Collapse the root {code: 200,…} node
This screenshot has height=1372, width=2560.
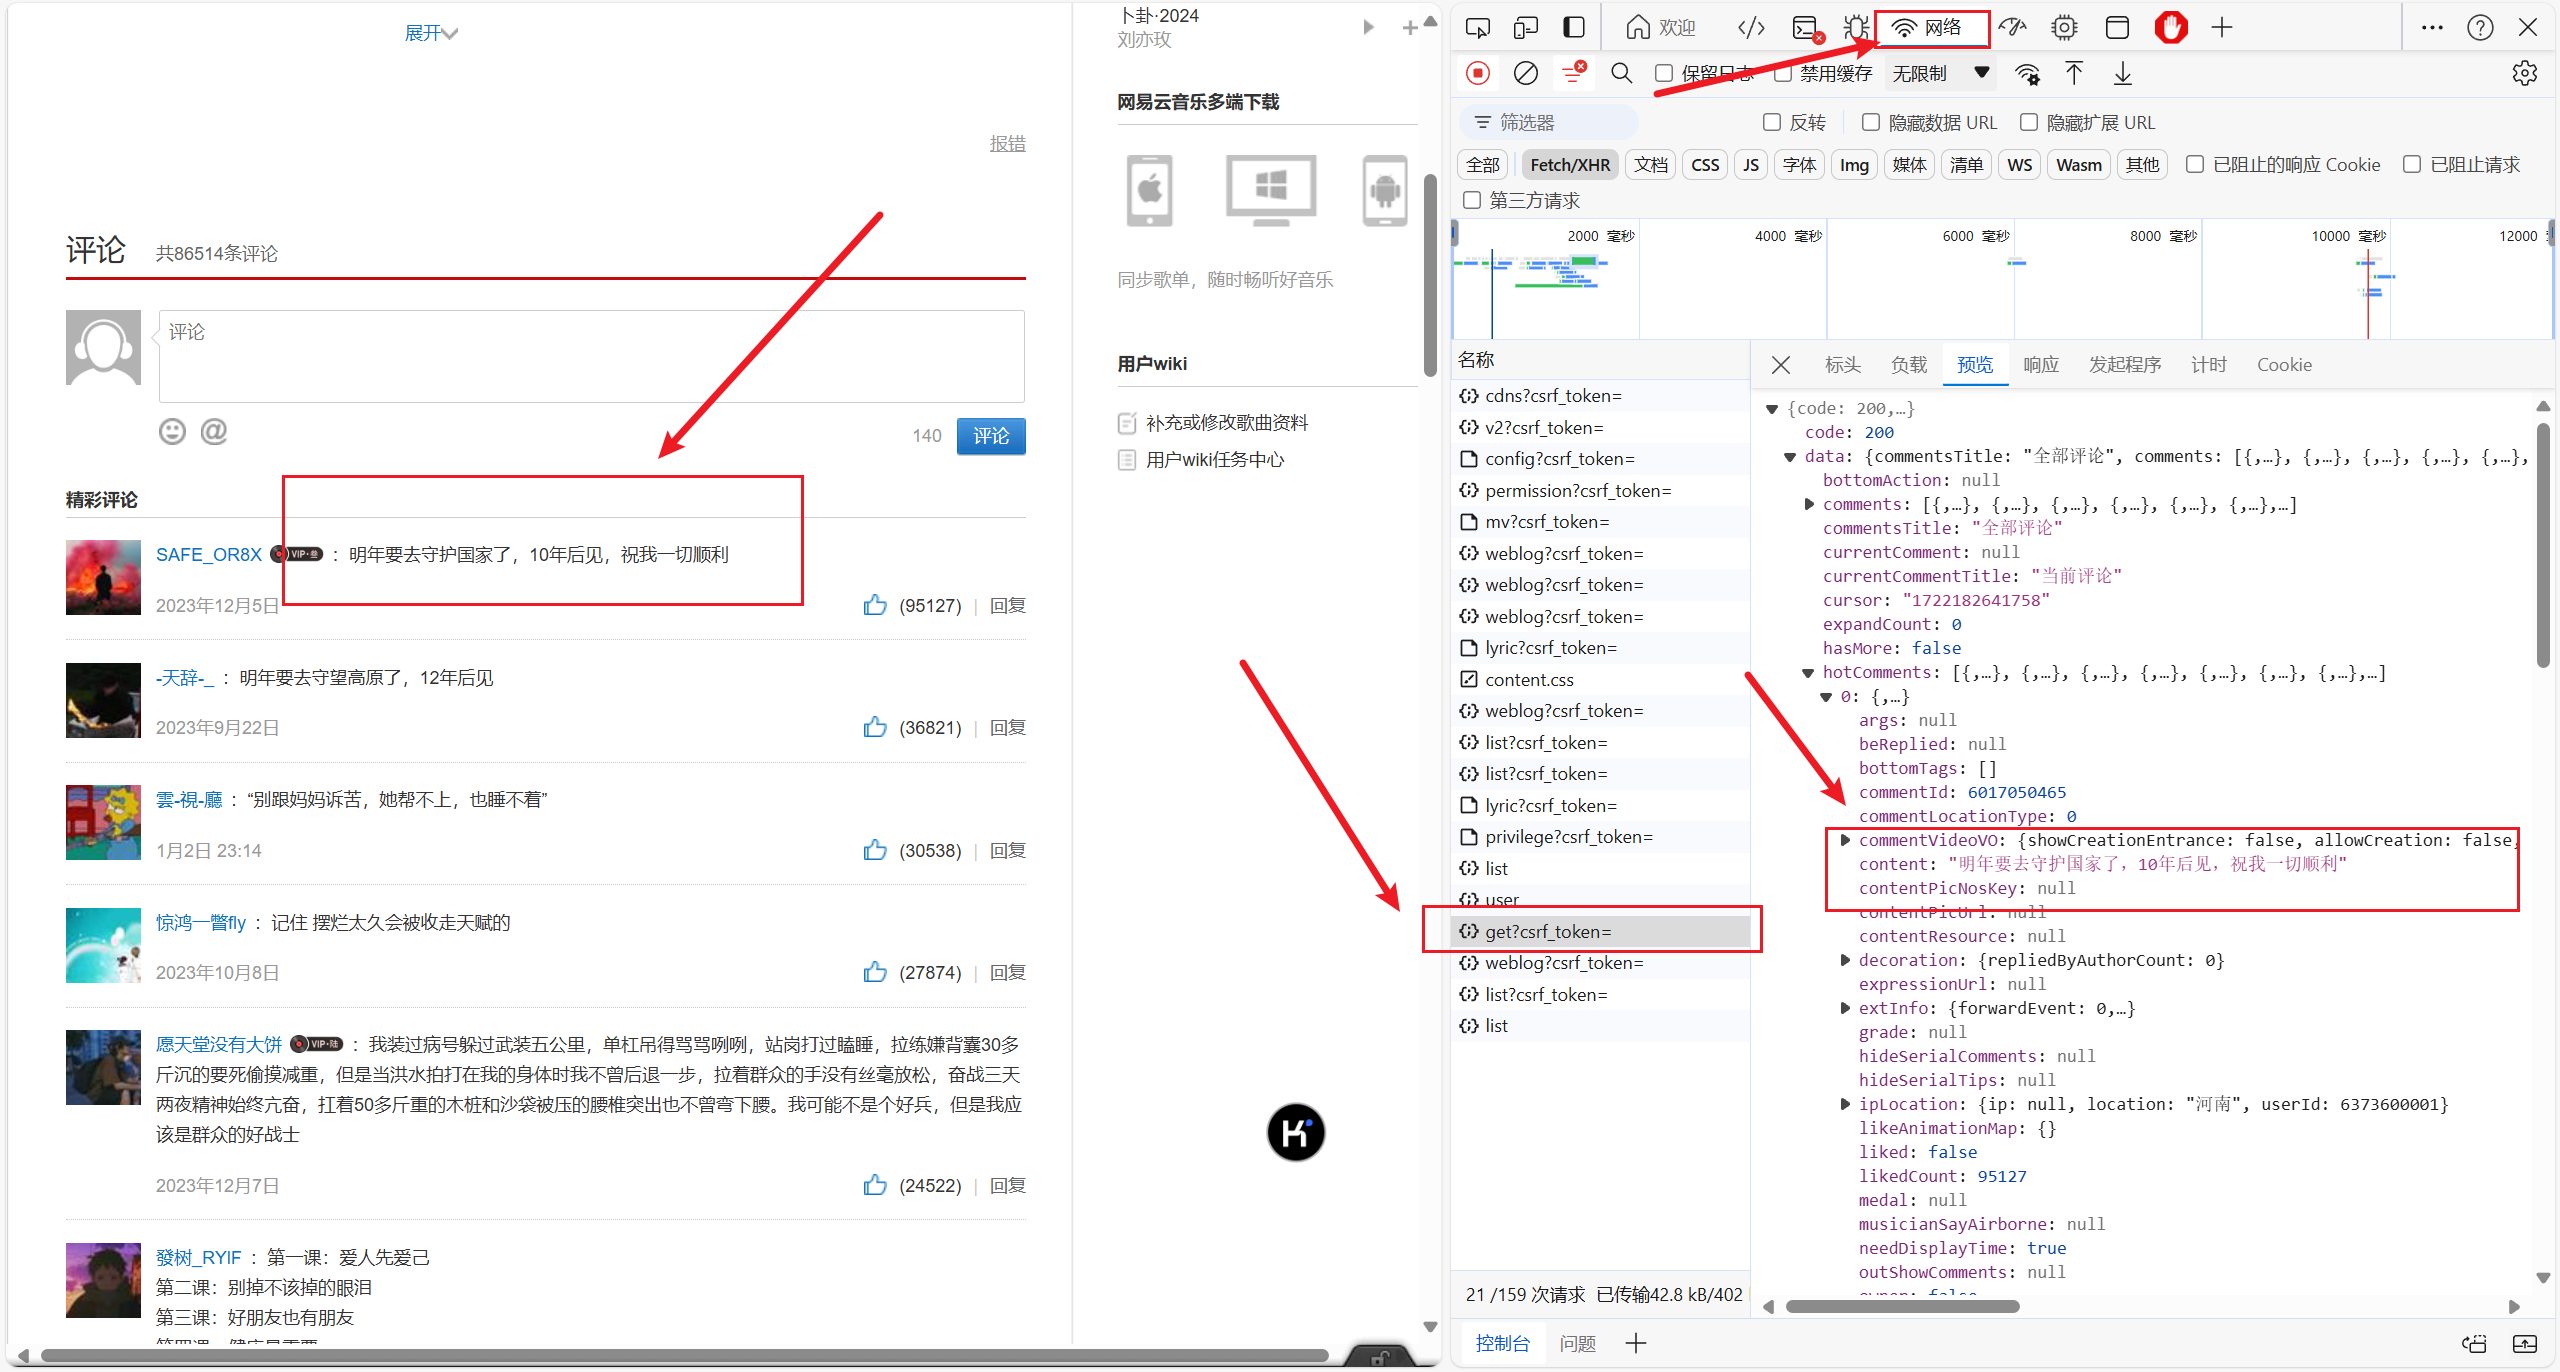coord(1772,409)
